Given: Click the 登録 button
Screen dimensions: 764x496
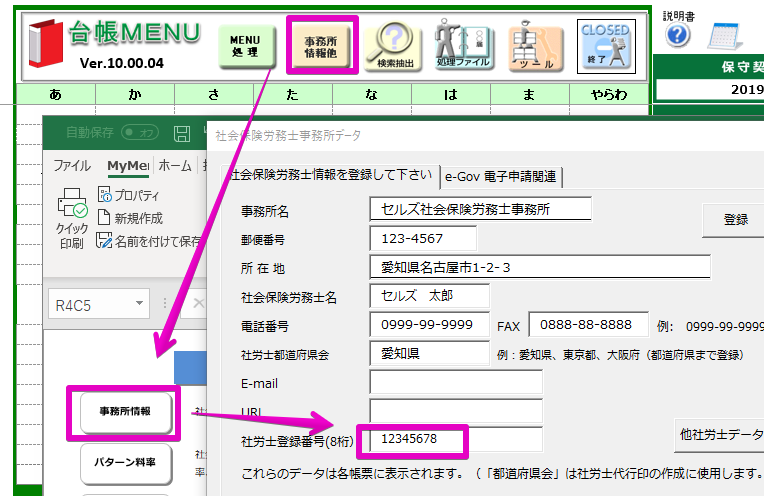Looking at the screenshot, I should point(735,220).
